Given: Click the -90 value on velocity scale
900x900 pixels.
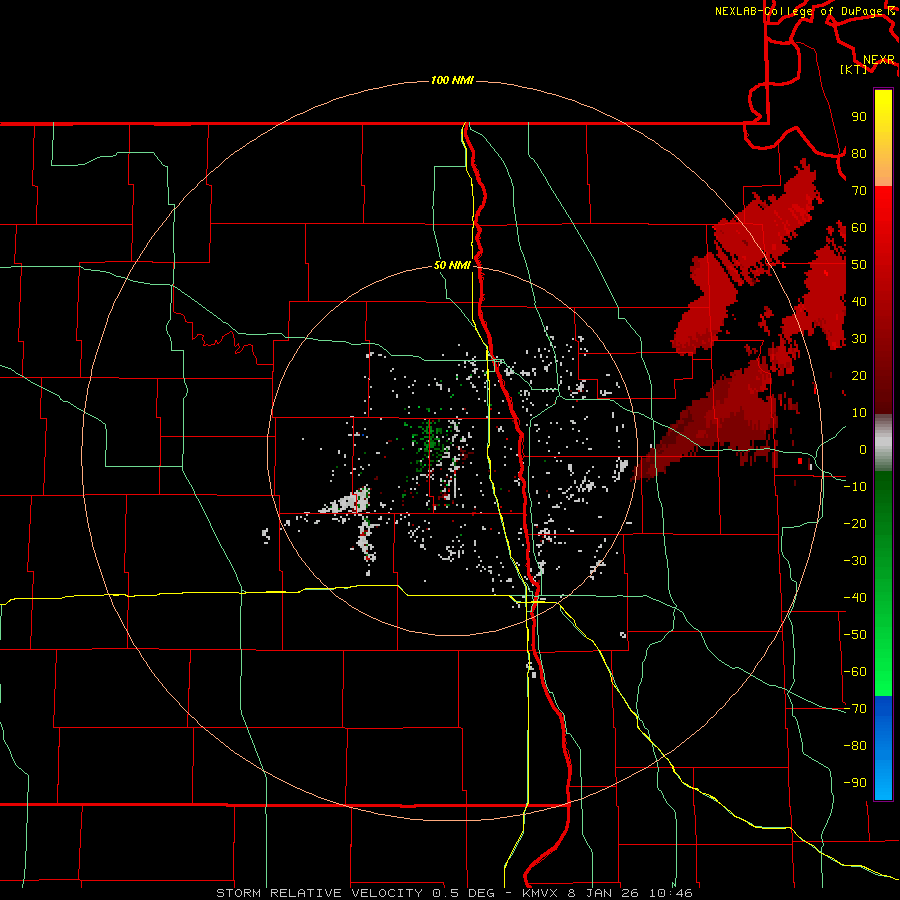Looking at the screenshot, I should coord(855,783).
